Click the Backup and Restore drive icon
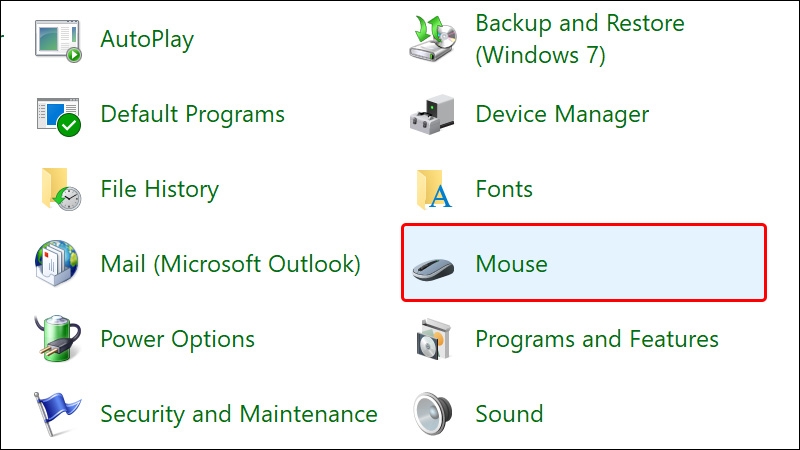The height and width of the screenshot is (450, 800). point(433,39)
